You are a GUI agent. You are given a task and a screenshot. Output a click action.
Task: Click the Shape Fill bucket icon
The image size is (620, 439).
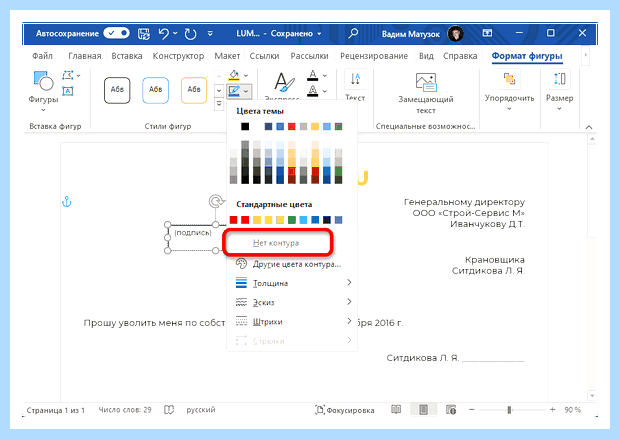[x=234, y=75]
